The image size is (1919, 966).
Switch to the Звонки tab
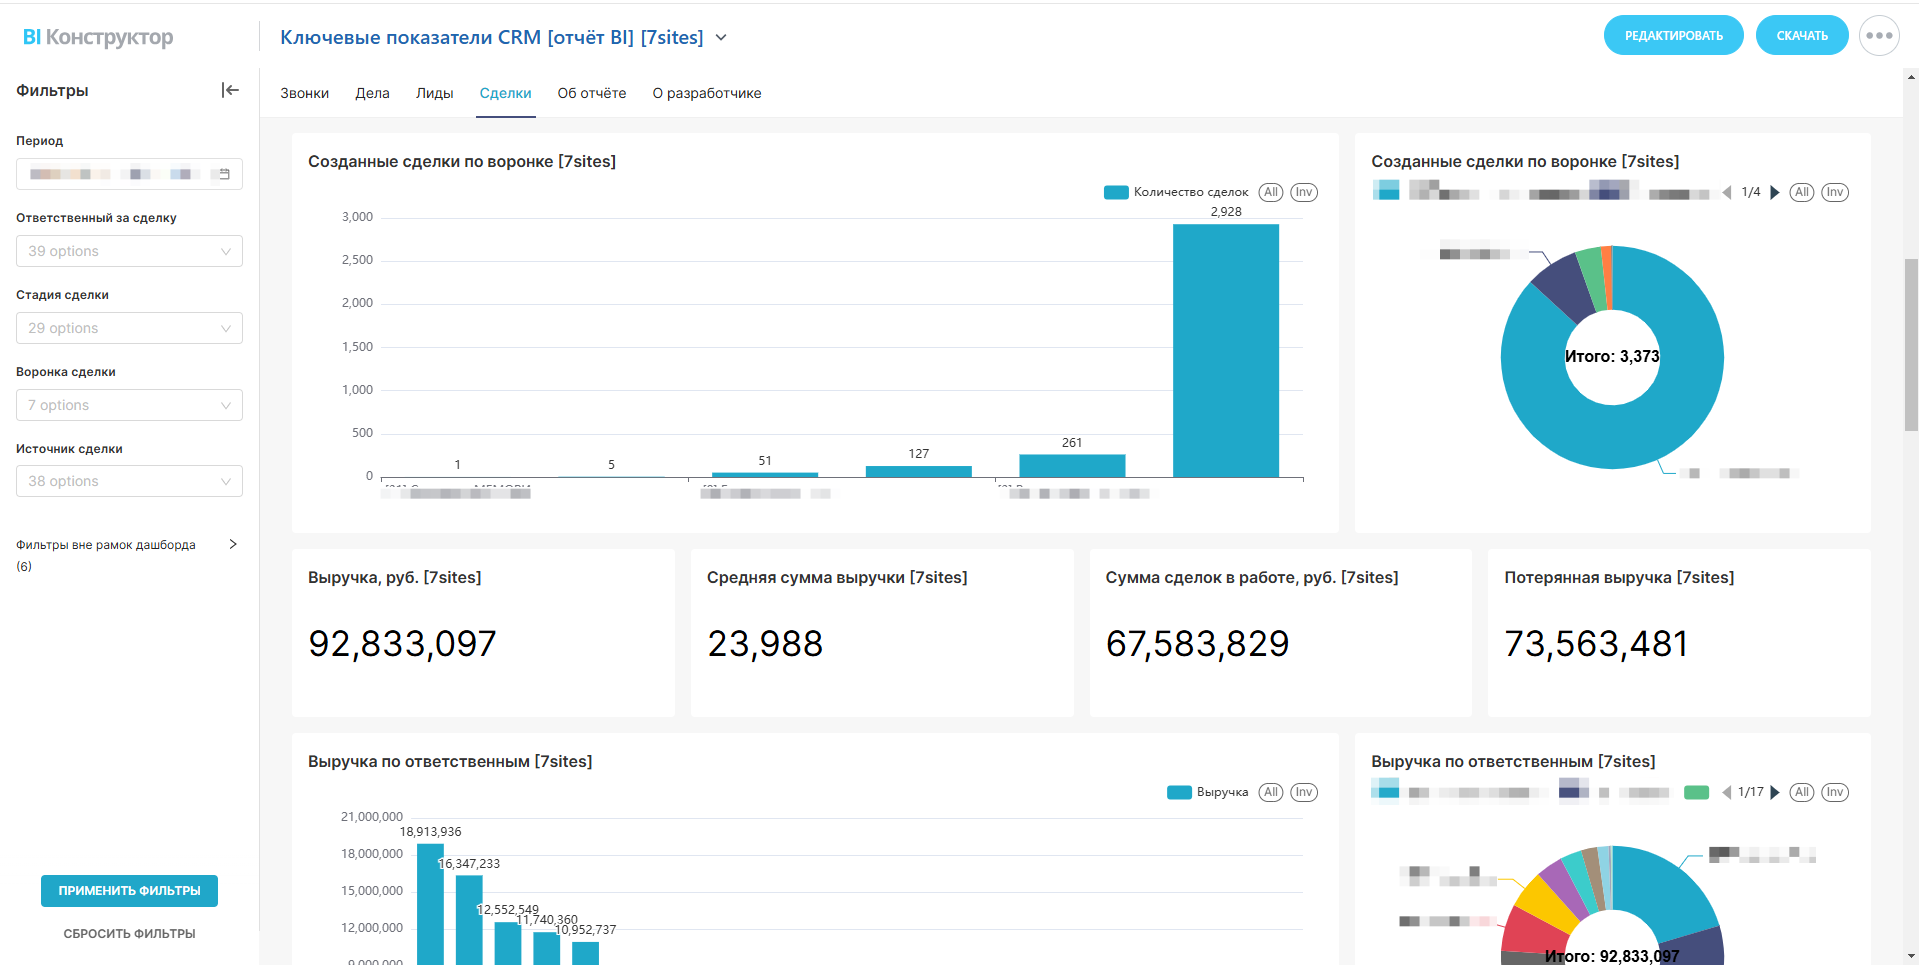(304, 93)
